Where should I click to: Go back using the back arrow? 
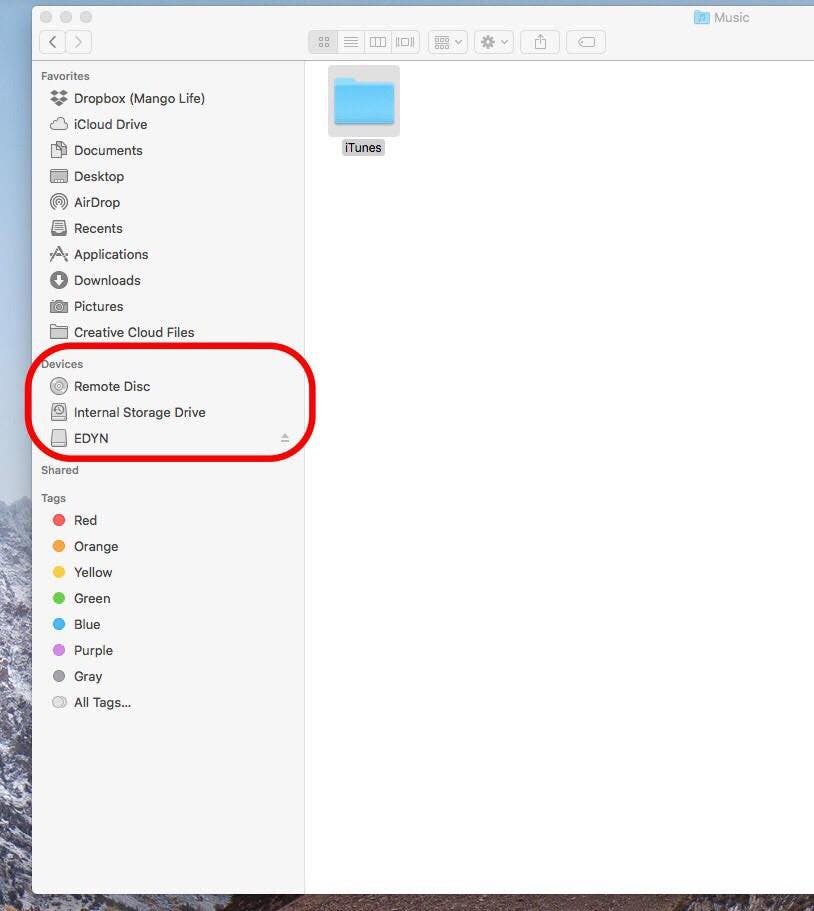pyautogui.click(x=51, y=42)
